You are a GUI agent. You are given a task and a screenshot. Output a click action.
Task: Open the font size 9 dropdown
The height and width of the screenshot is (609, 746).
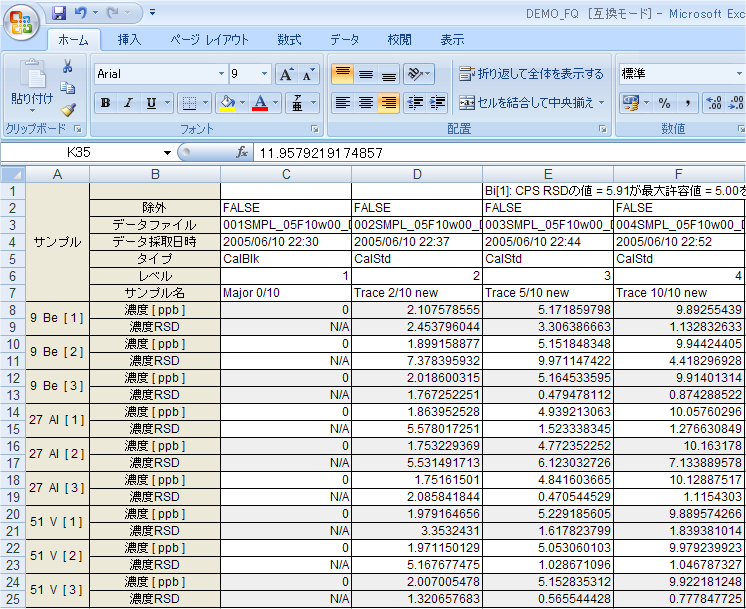(x=264, y=74)
